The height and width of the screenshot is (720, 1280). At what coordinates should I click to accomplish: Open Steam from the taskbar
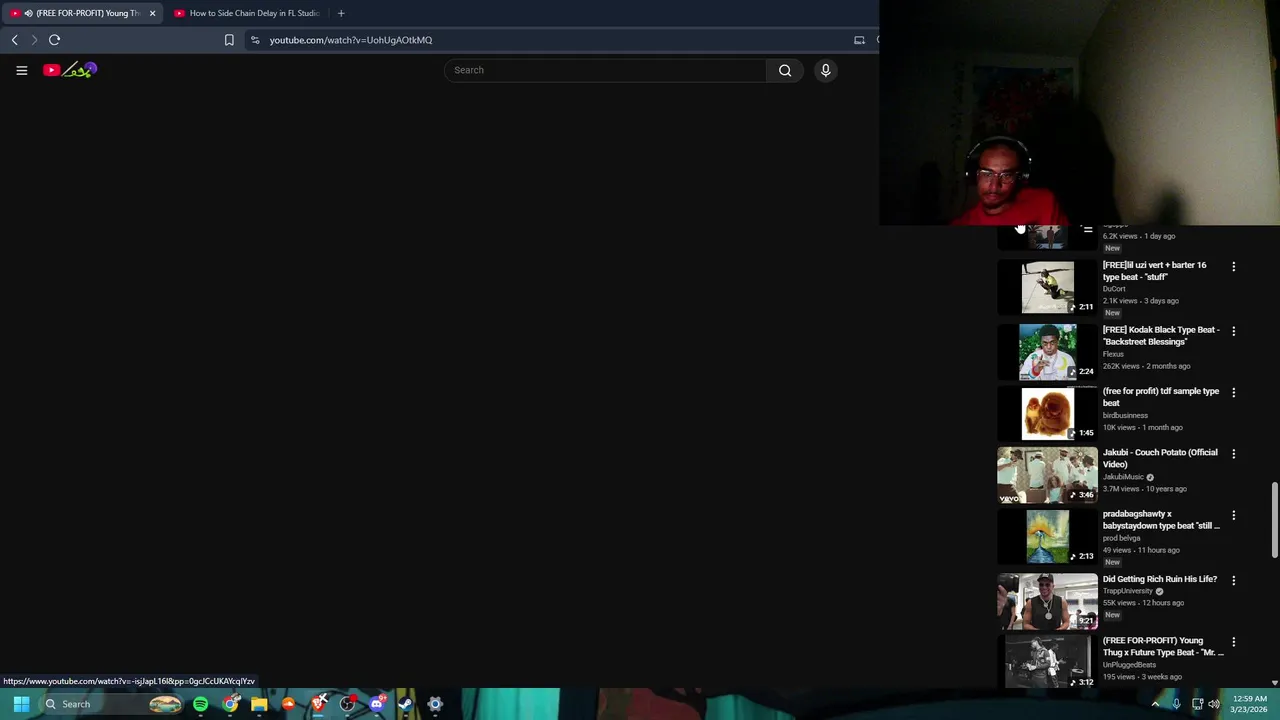[x=405, y=704]
